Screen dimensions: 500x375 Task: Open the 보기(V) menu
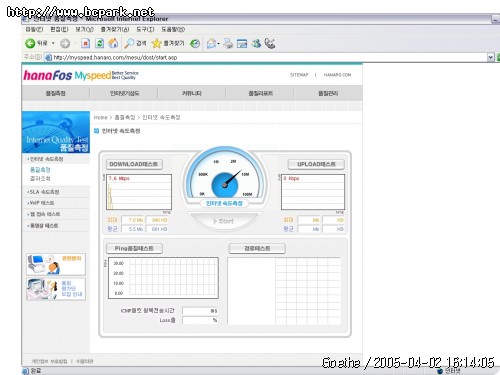[x=84, y=29]
